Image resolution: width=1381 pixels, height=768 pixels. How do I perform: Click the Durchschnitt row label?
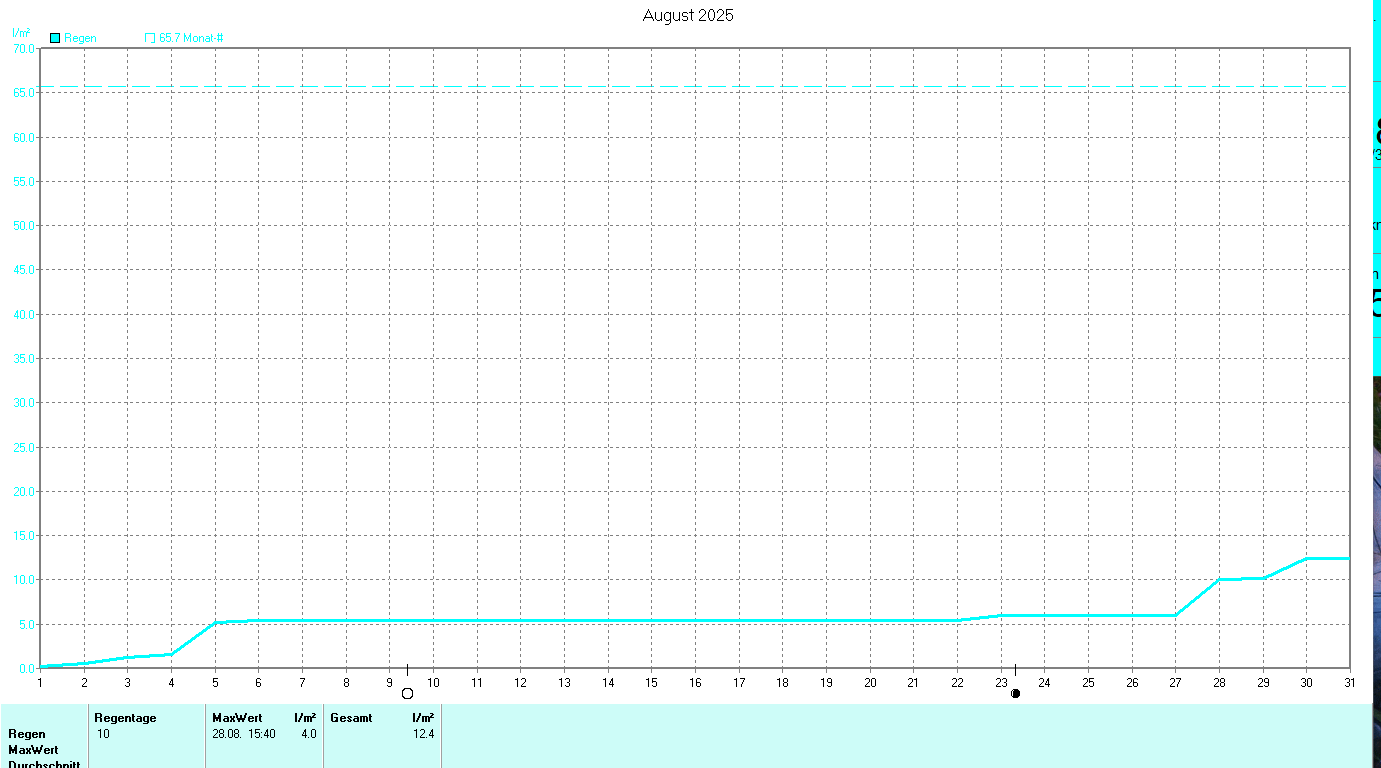click(x=44, y=764)
